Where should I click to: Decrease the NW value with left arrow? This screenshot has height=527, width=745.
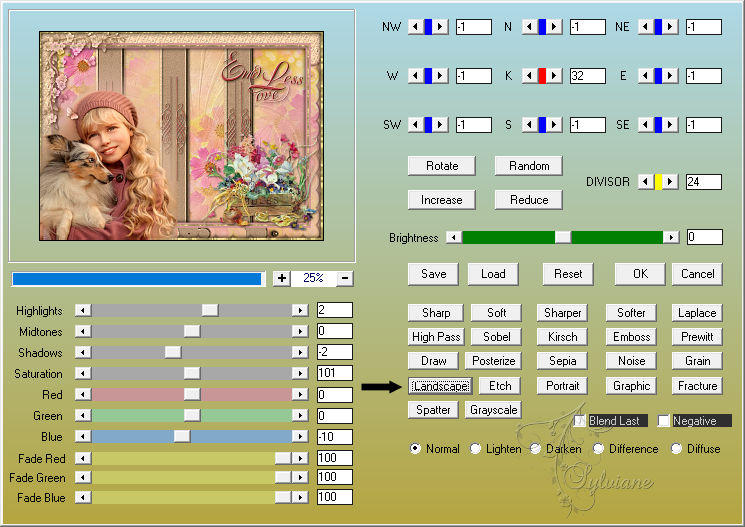tap(416, 27)
